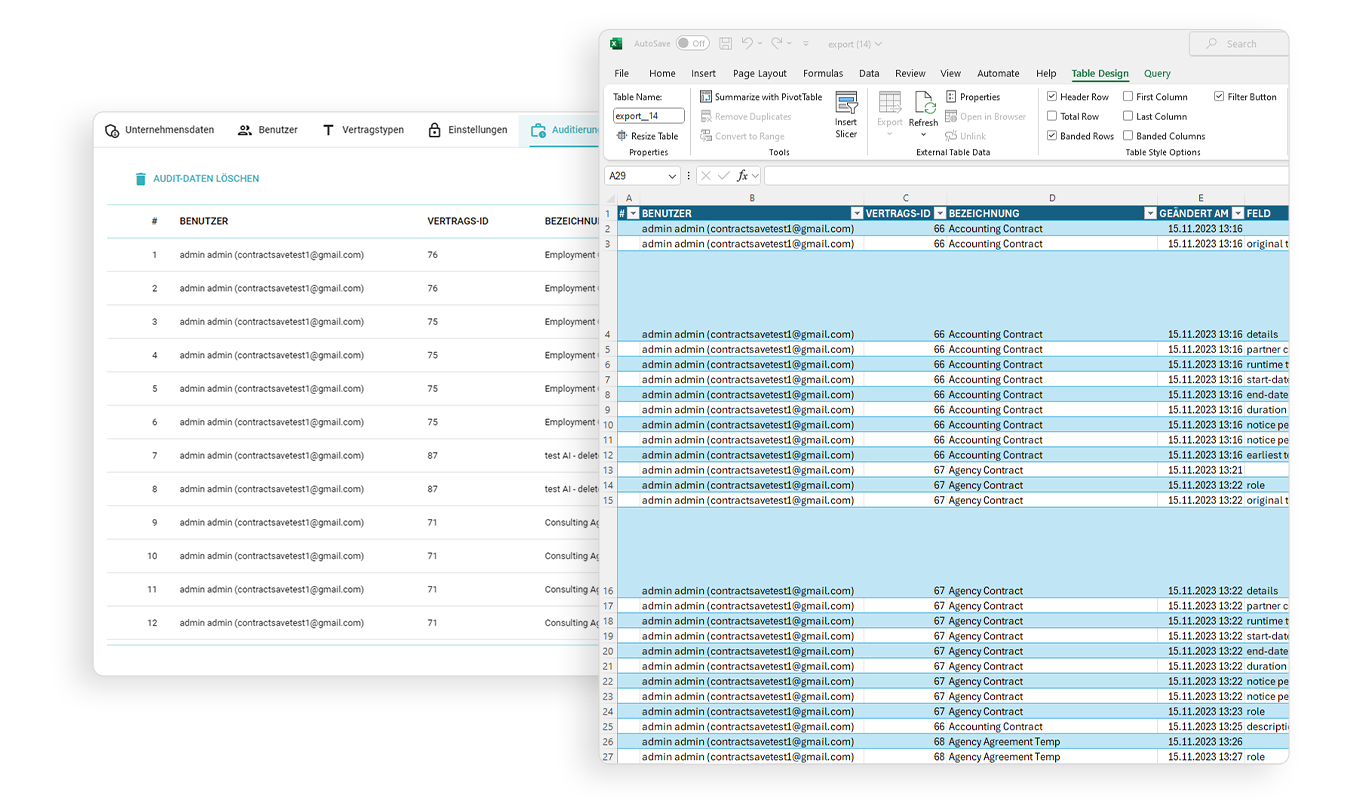Enable the Total Row checkbox

click(x=1052, y=116)
